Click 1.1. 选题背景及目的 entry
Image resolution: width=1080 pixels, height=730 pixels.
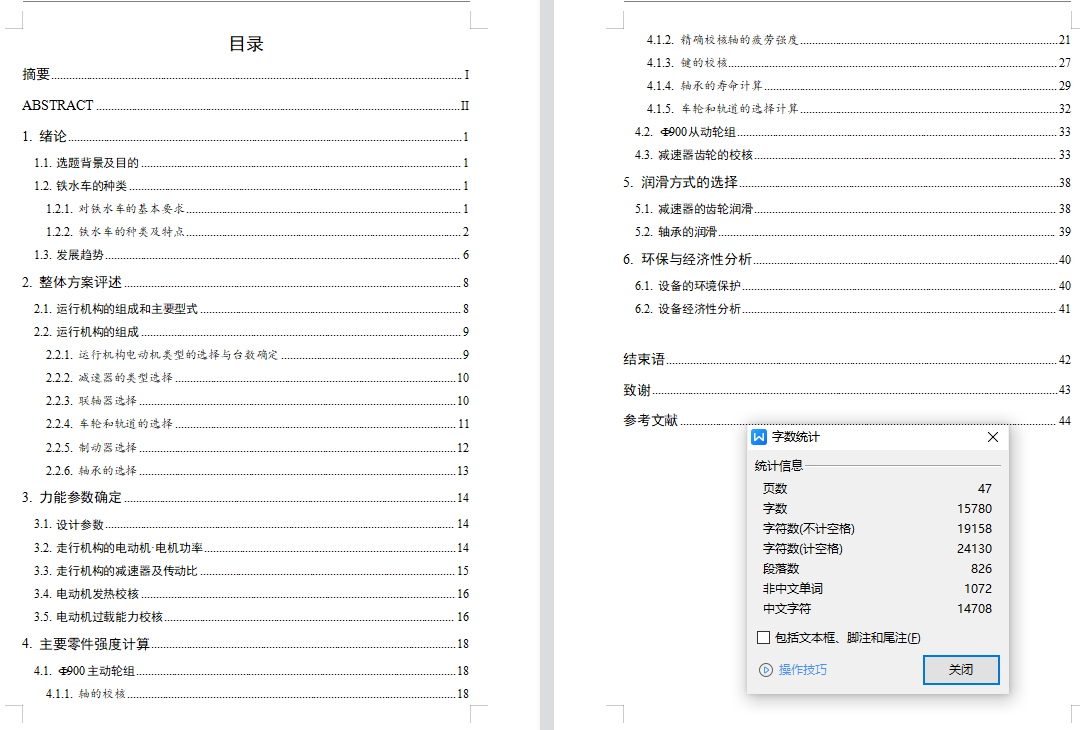tap(251, 163)
